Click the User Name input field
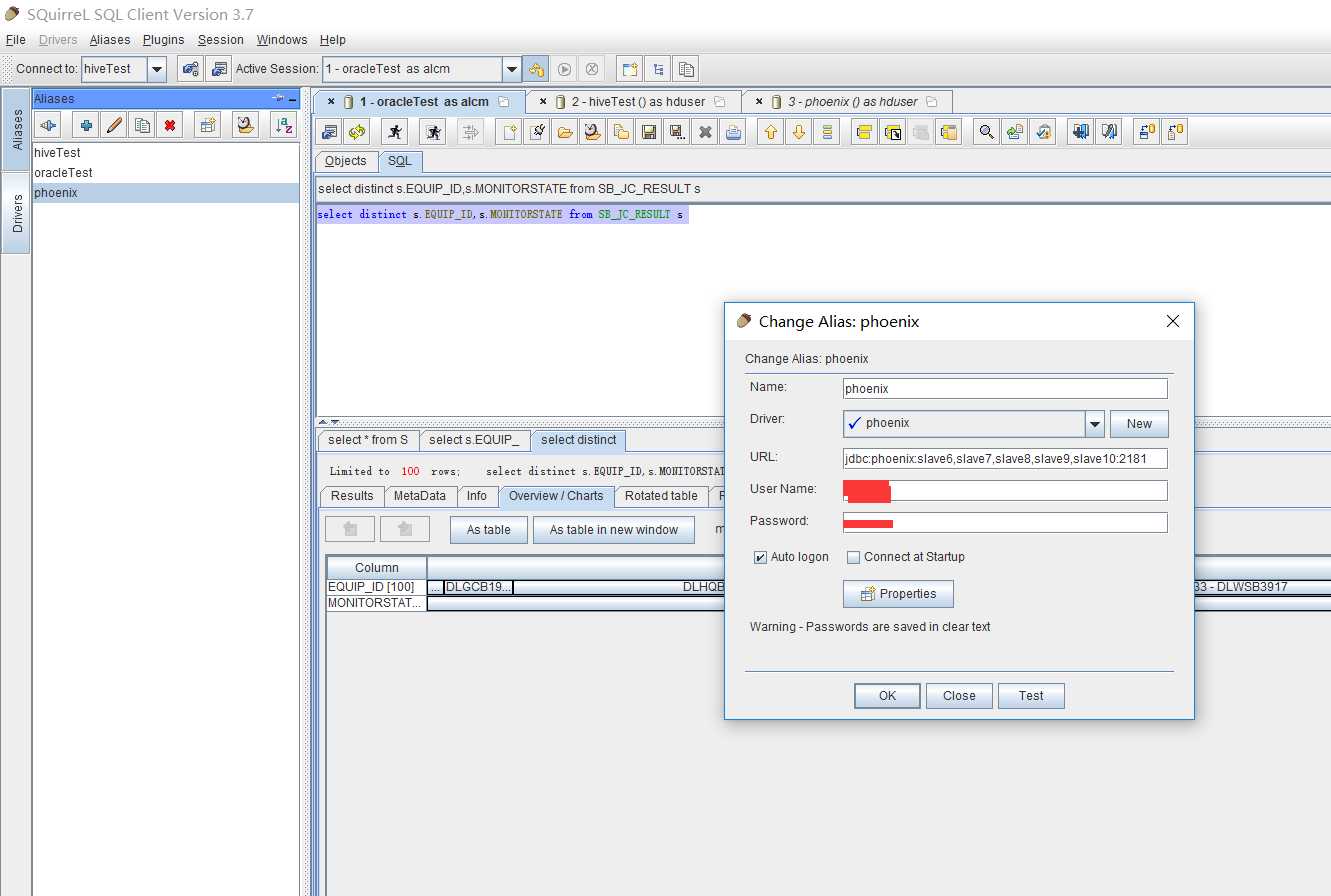This screenshot has height=896, width=1331. tap(1005, 491)
